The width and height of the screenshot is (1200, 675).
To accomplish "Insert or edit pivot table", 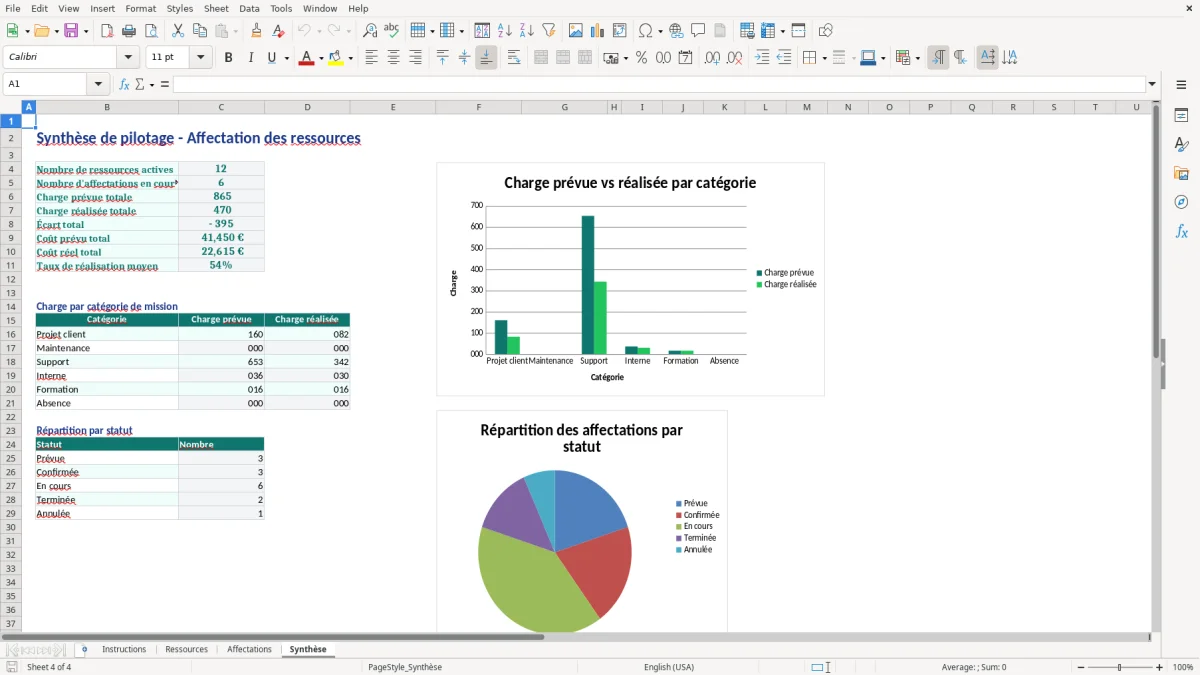I will (620, 31).
